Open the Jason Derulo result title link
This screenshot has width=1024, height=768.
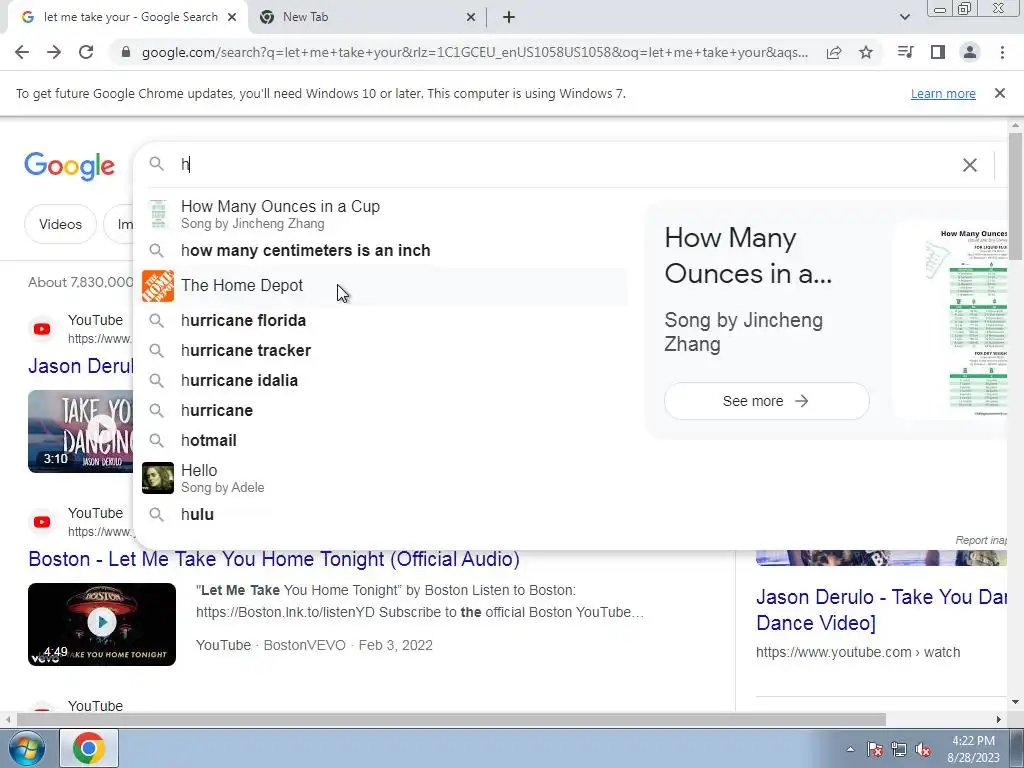point(81,366)
